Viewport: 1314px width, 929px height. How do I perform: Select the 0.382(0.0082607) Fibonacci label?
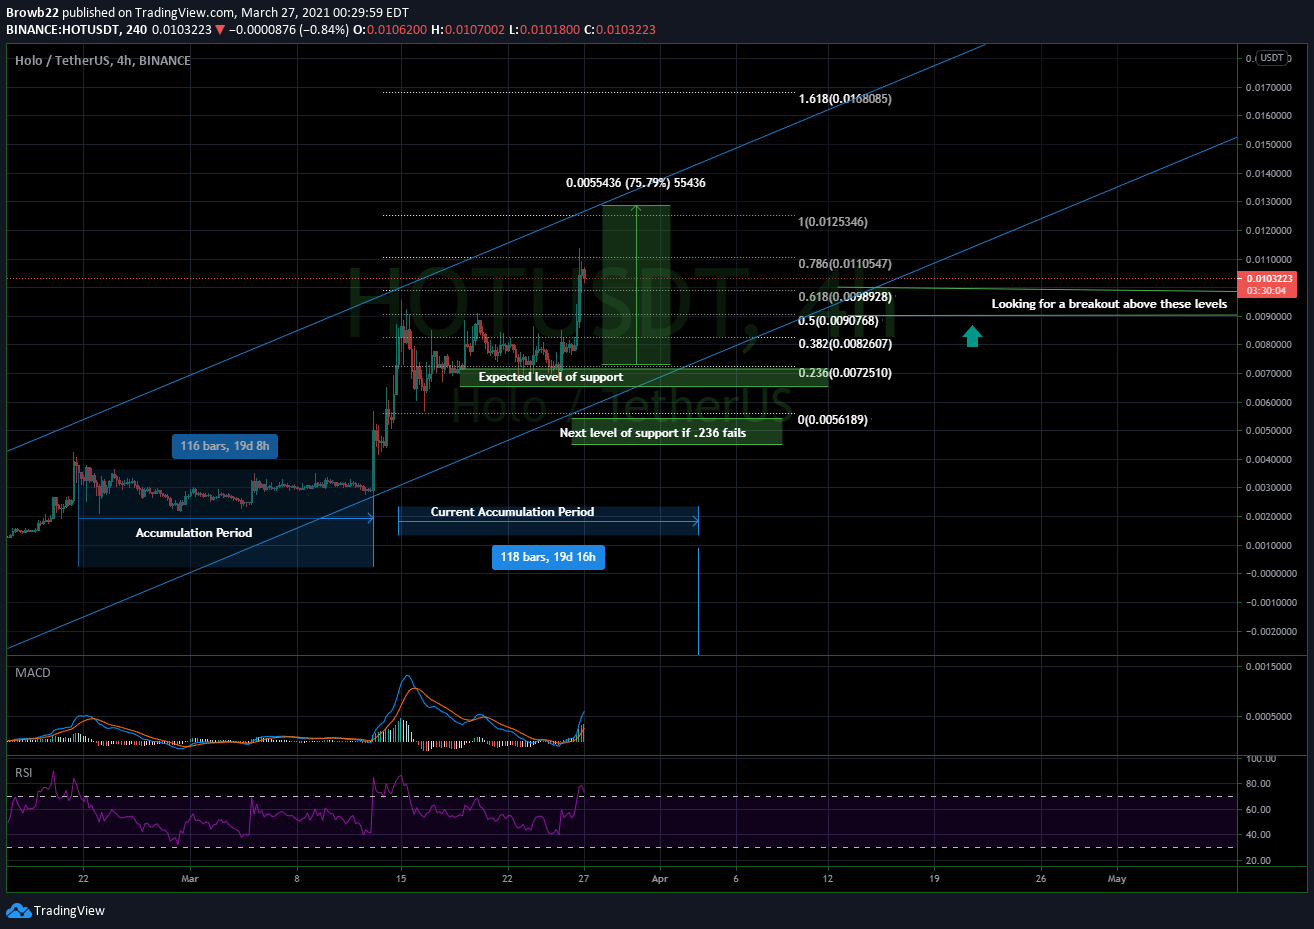pyautogui.click(x=845, y=344)
